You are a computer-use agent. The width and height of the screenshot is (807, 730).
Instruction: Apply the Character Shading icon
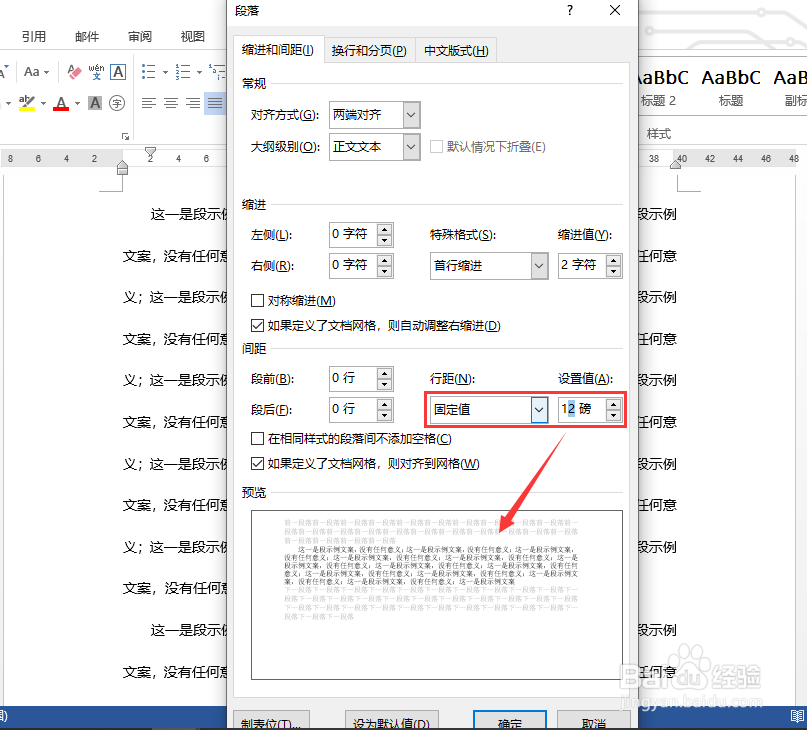click(x=94, y=102)
